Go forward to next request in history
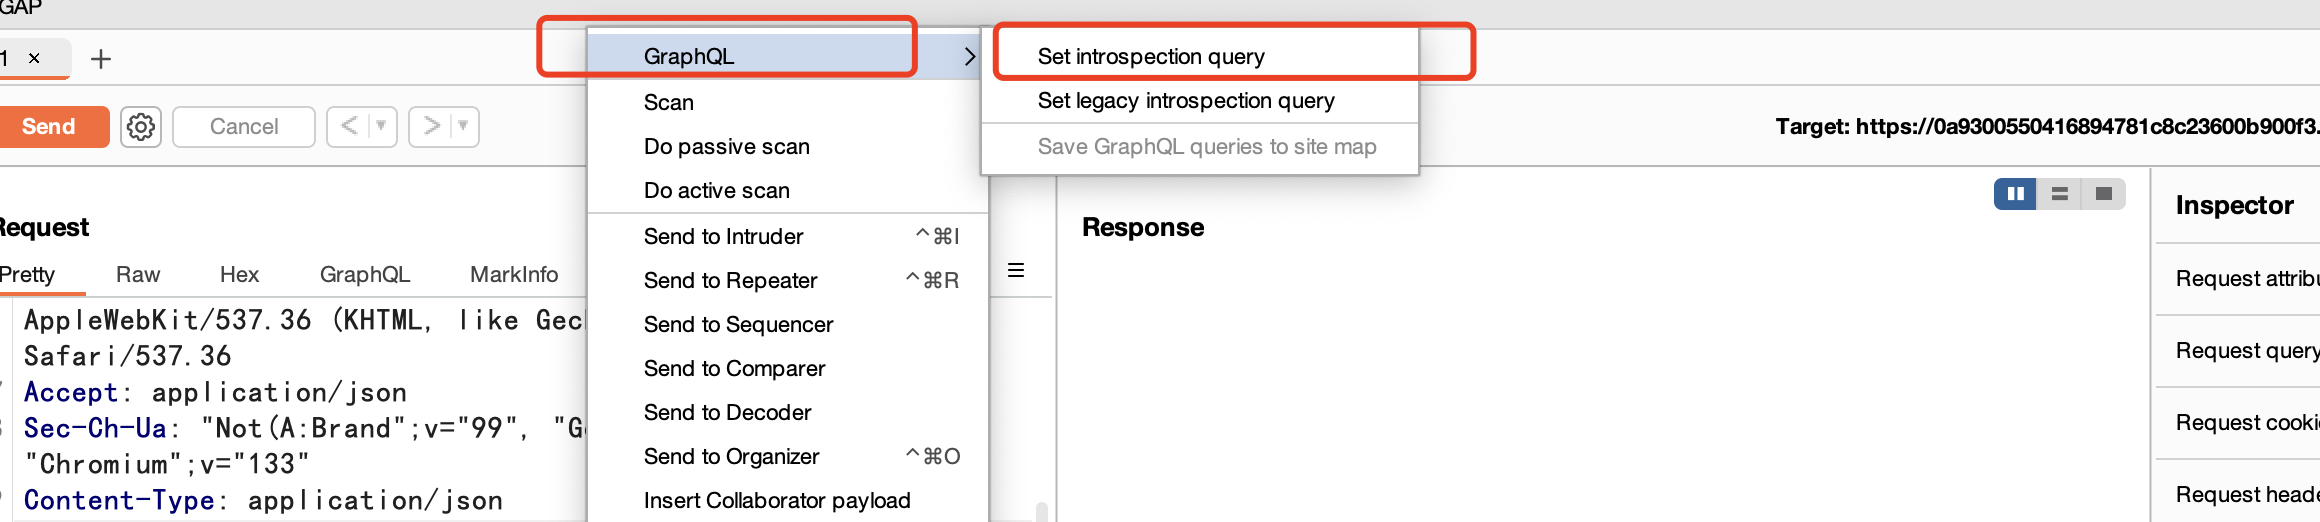Screen dimensions: 2320x522 tap(431, 126)
